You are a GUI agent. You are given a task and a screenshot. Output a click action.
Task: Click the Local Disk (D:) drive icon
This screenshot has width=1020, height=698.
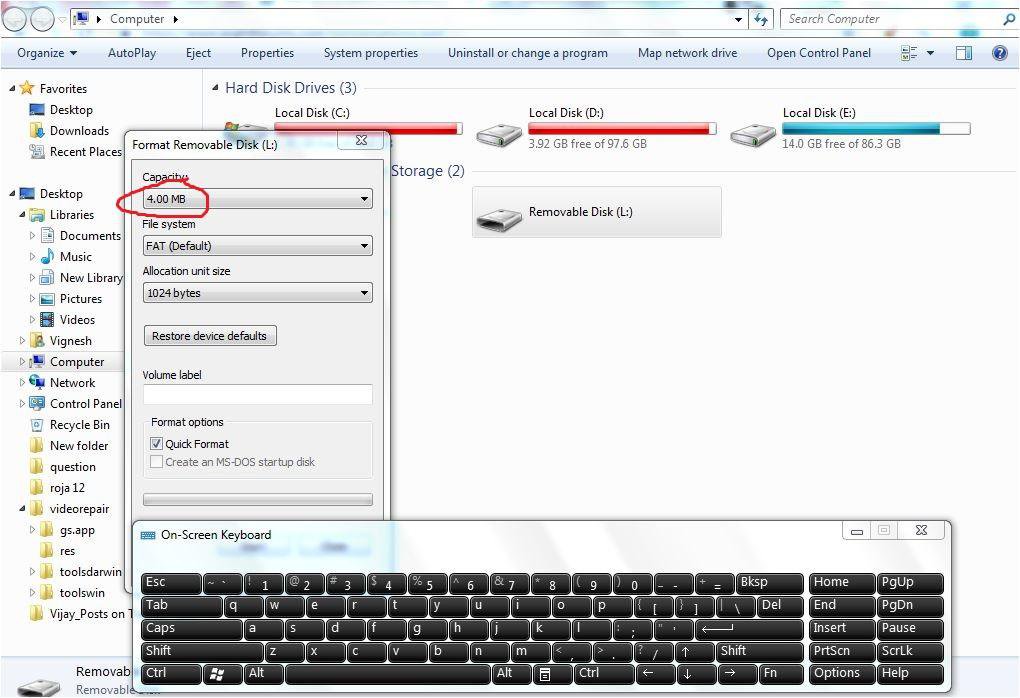(x=499, y=133)
